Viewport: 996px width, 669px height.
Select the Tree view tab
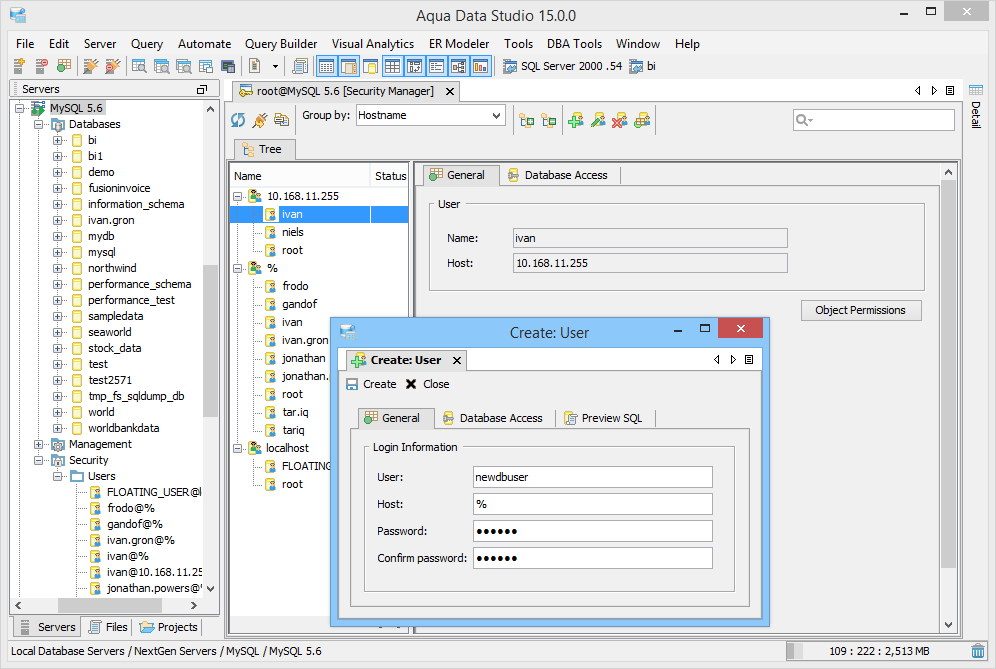coord(264,149)
